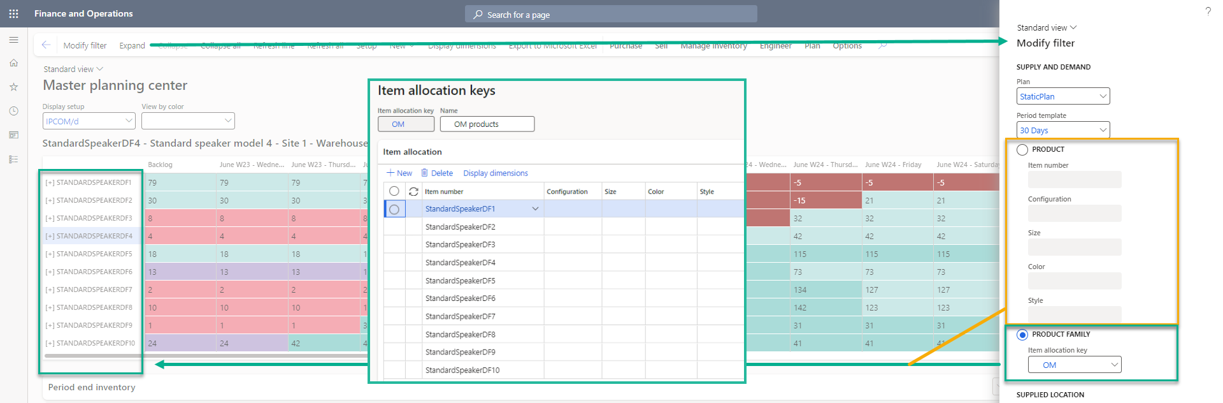Viewport: 1223px width, 403px height.
Task: Open Standard view dropdown above Master planning center
Action: click(73, 69)
